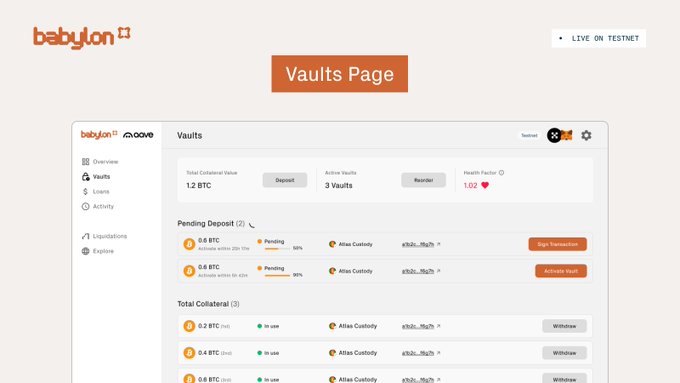This screenshot has width=680, height=383.
Task: Click Atlas Custody logo in the 0.2 BTC row
Action: (332, 326)
